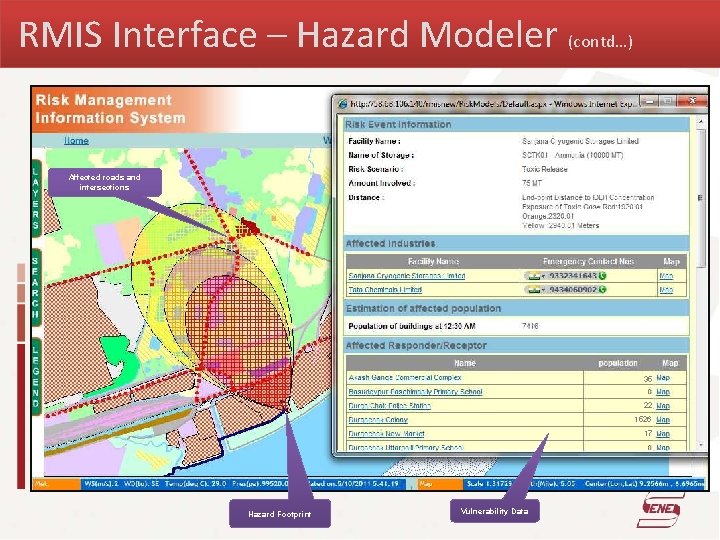Click the Center (Lon,Lat) status reading
Screen dimensions: 720x540
(643, 484)
